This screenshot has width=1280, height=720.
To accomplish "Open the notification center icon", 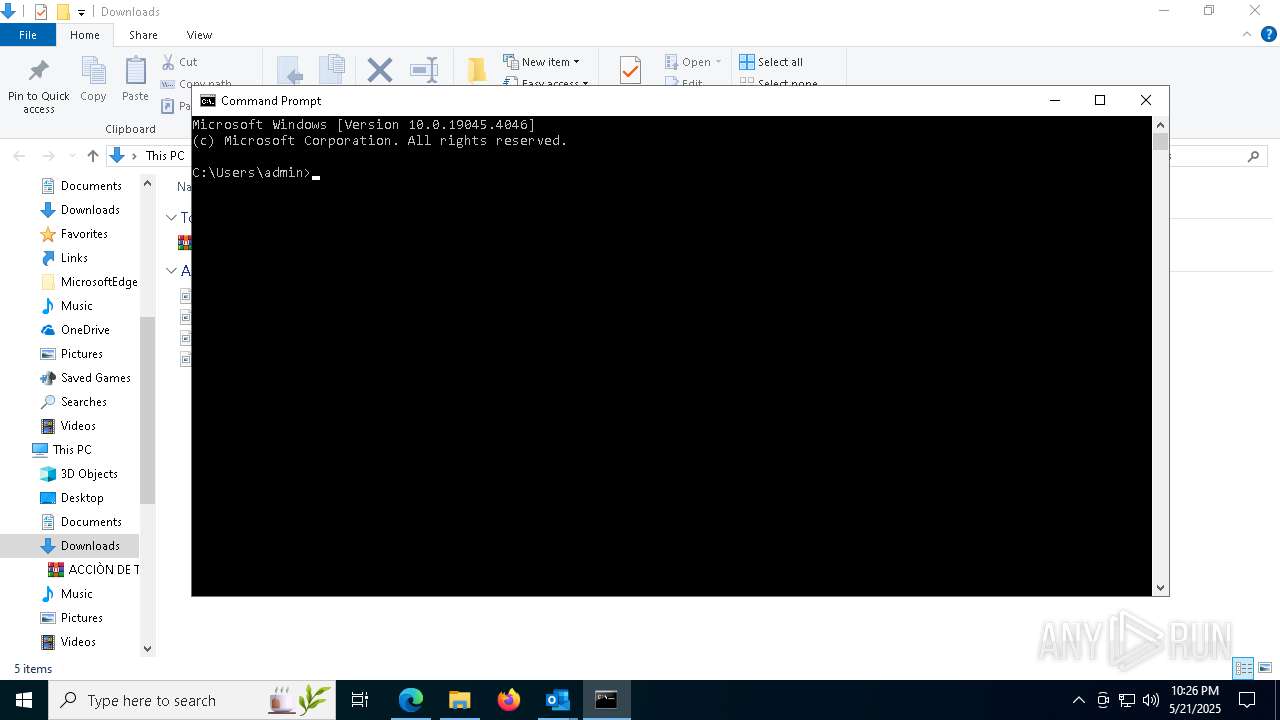I will click(x=1247, y=700).
